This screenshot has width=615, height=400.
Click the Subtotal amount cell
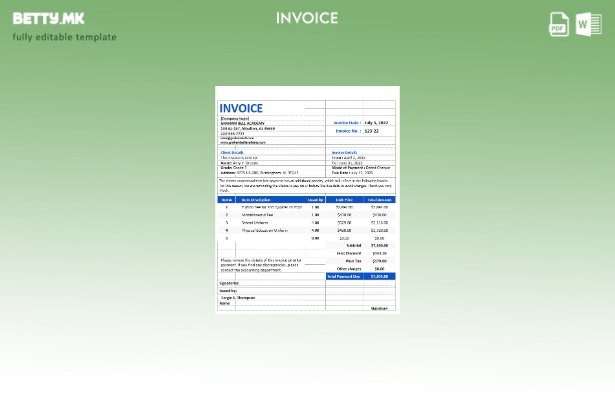pyautogui.click(x=379, y=245)
